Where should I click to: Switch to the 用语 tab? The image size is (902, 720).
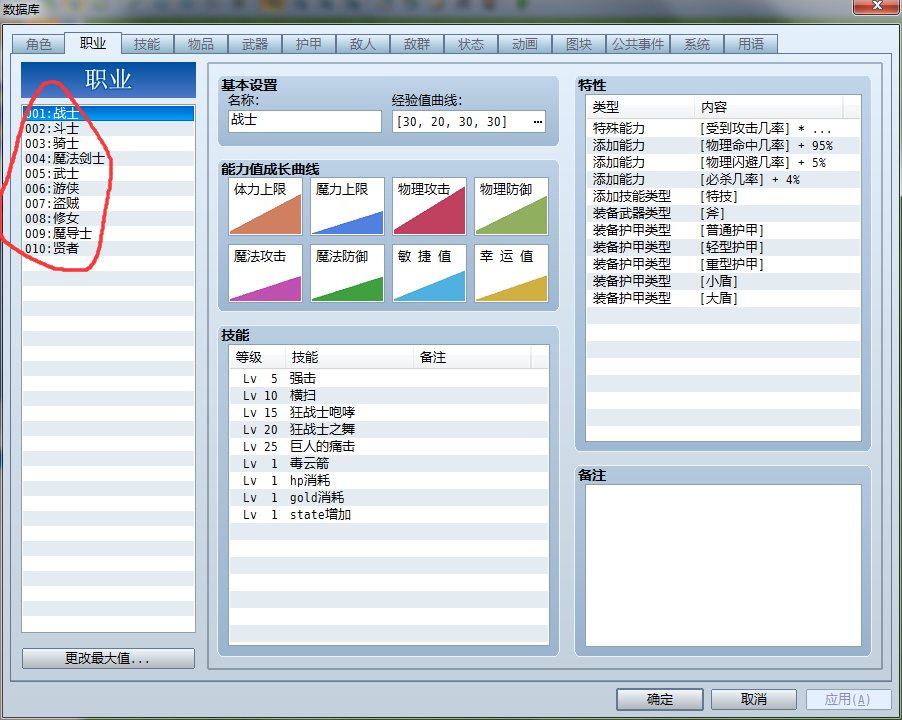pyautogui.click(x=751, y=44)
